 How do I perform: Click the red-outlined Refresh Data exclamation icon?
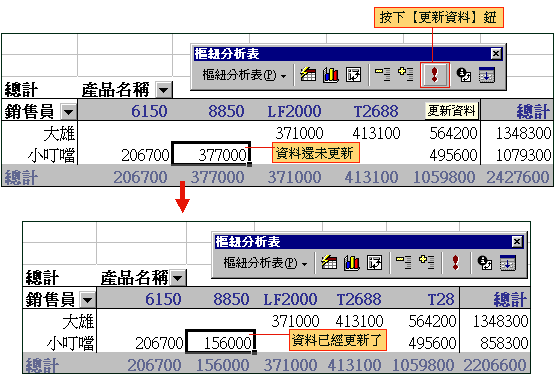click(434, 75)
